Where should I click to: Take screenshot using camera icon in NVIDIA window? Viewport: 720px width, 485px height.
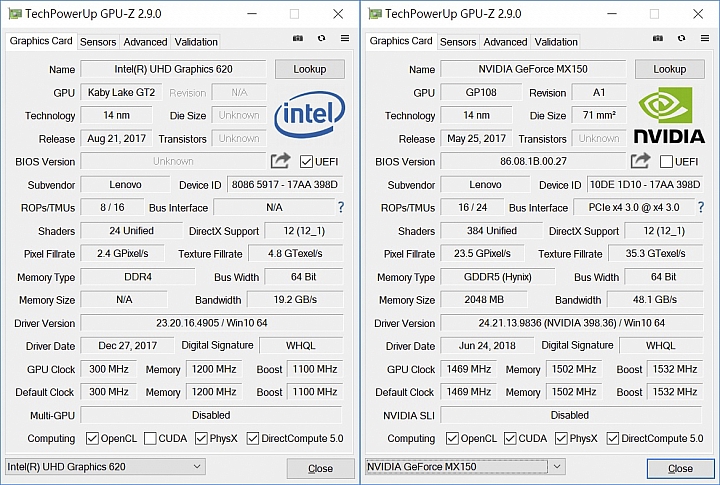658,38
